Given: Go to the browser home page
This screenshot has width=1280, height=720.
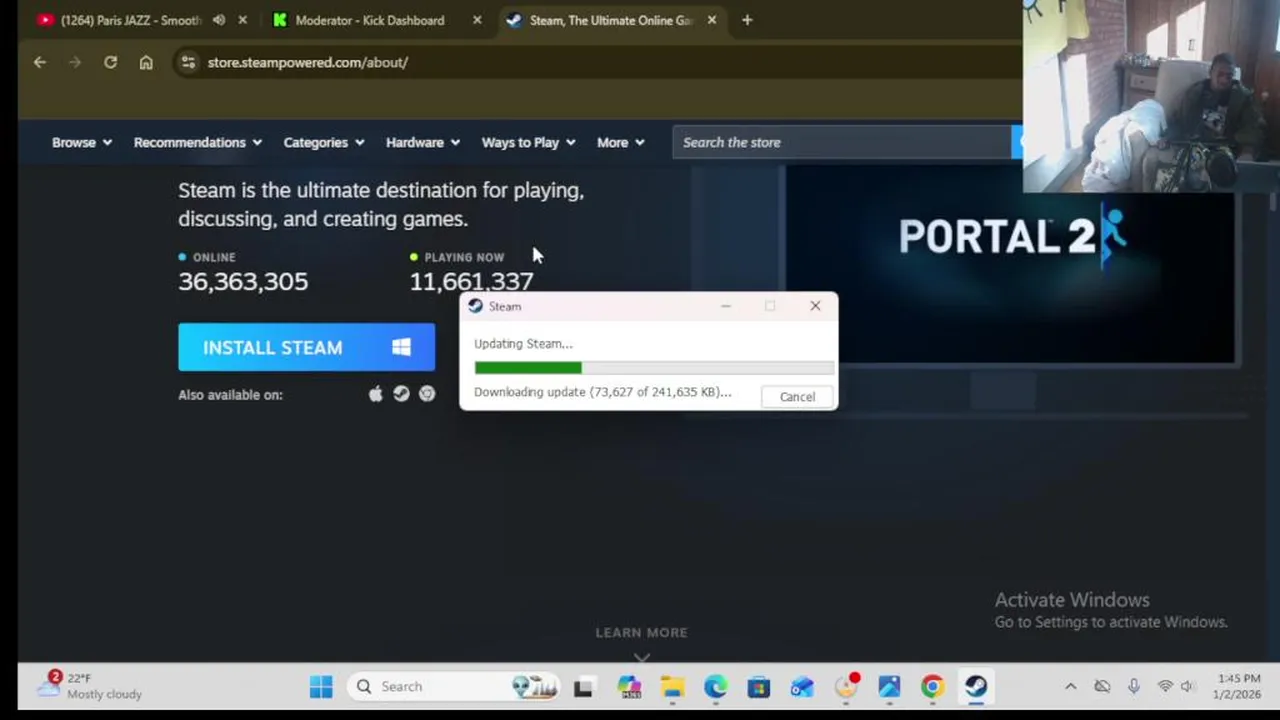Looking at the screenshot, I should pos(146,62).
